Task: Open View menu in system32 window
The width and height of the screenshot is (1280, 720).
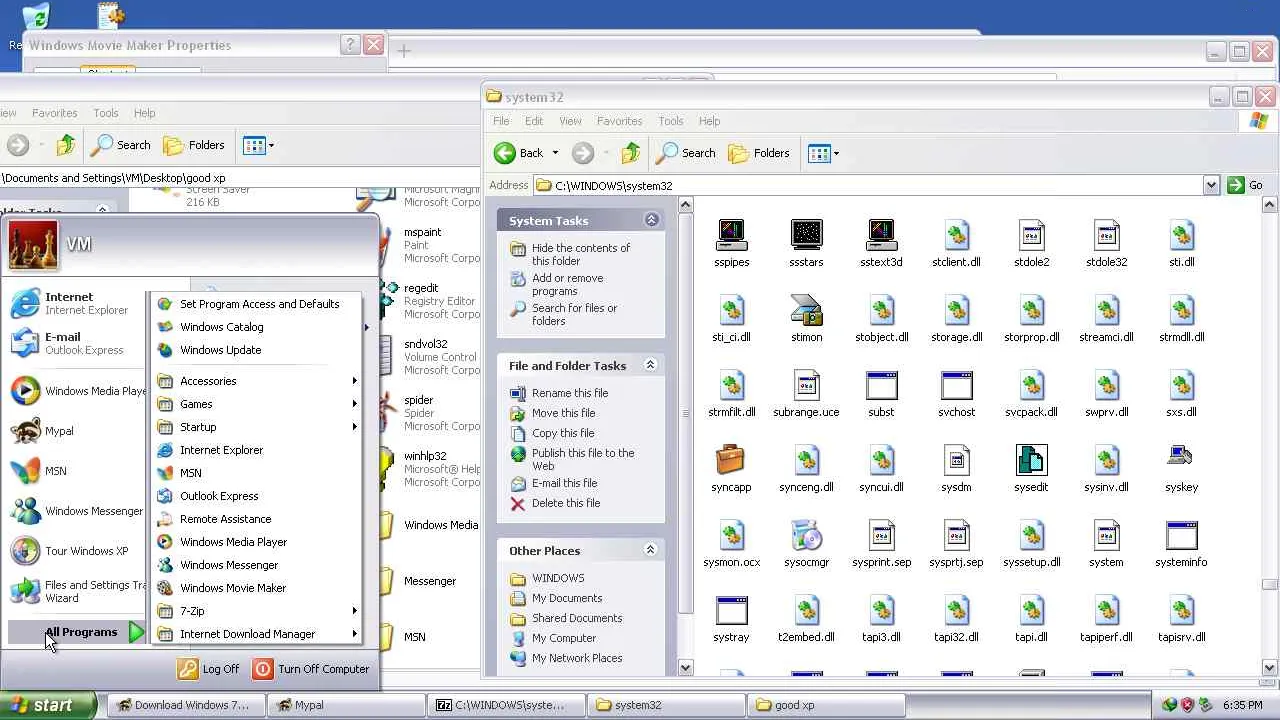Action: 570,121
